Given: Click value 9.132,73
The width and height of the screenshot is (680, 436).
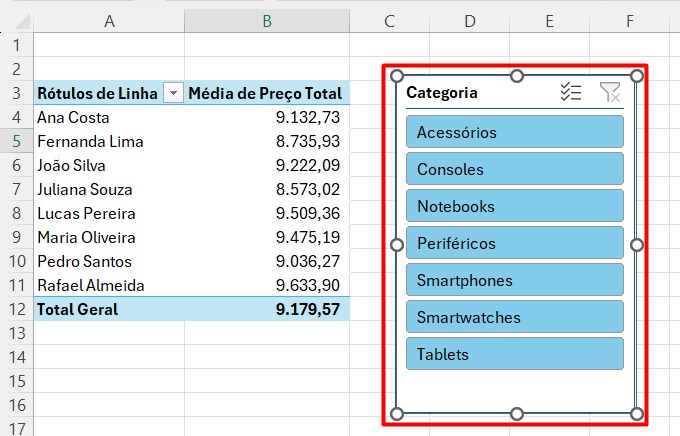Looking at the screenshot, I should point(267,117).
